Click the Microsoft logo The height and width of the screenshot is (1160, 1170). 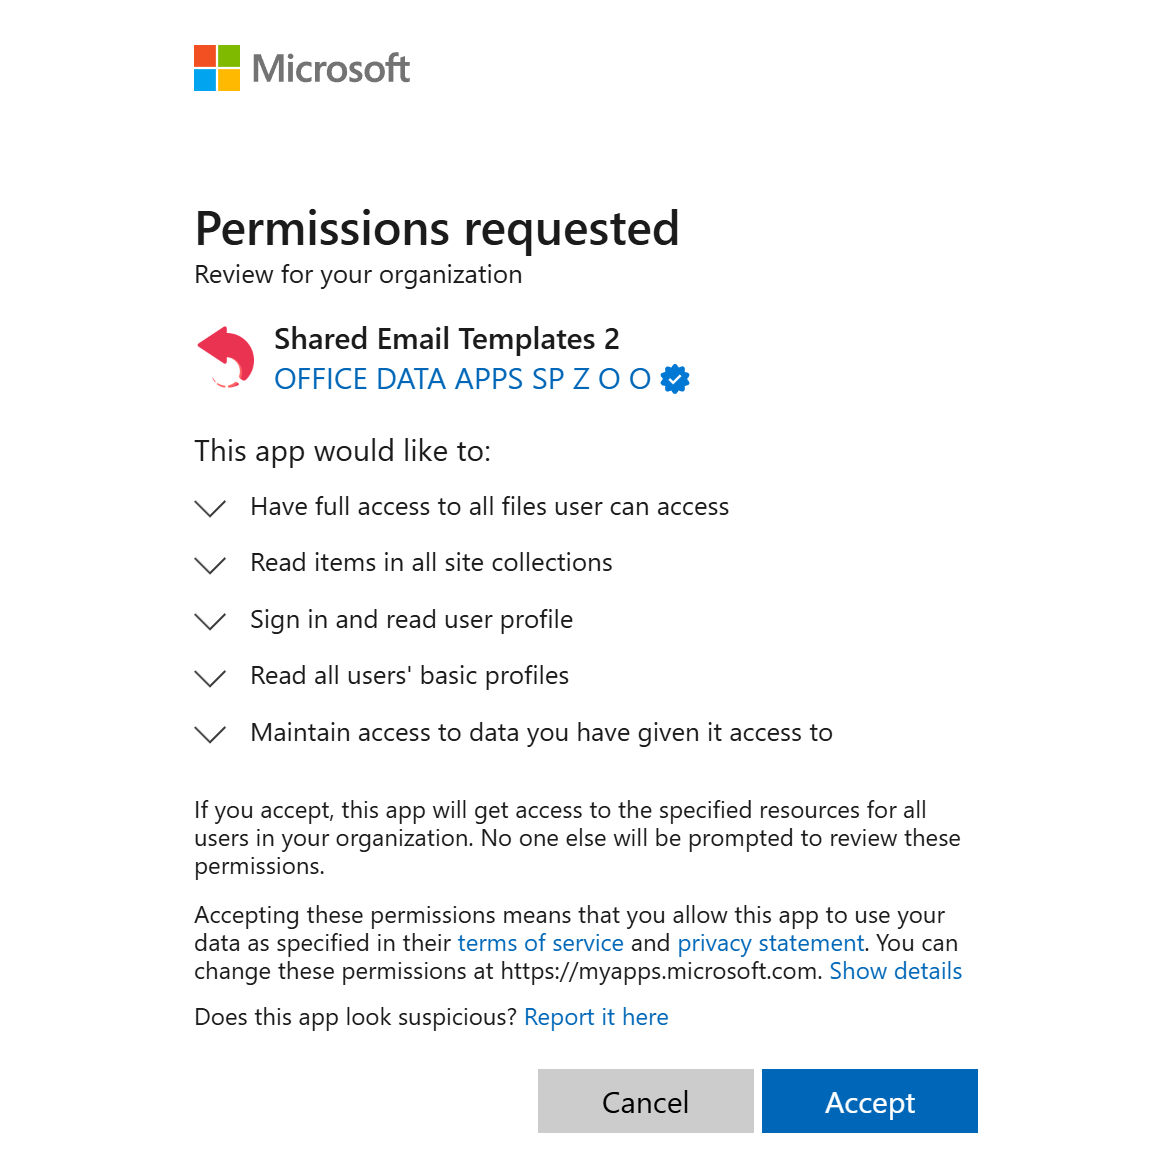(301, 67)
